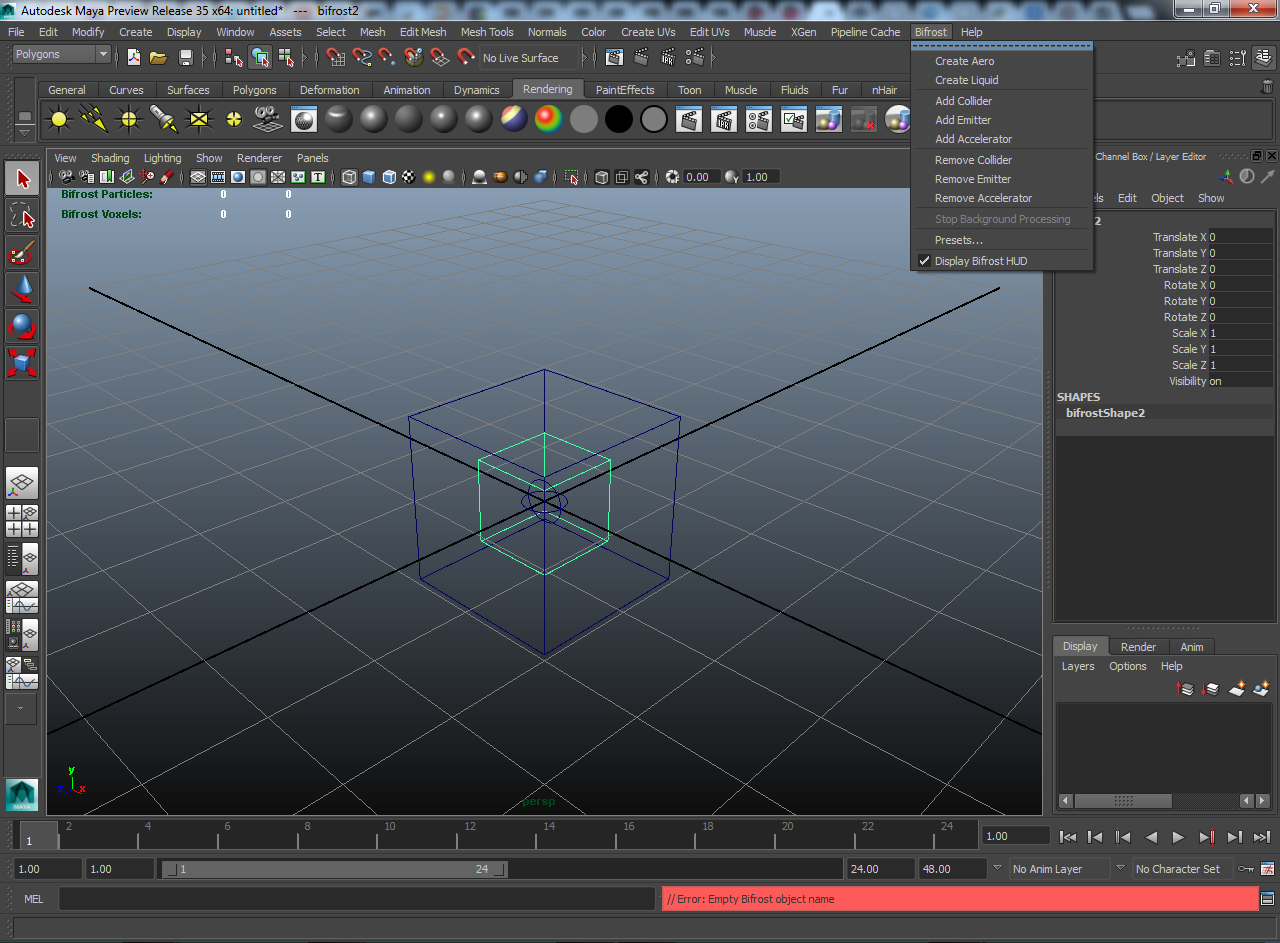Open the Polygons menu set dropdown
This screenshot has height=943, width=1280.
pos(61,54)
